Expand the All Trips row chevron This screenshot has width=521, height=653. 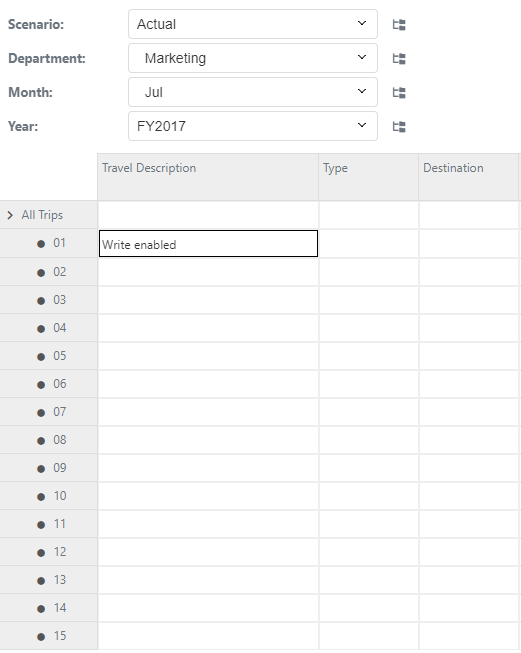click(10, 215)
